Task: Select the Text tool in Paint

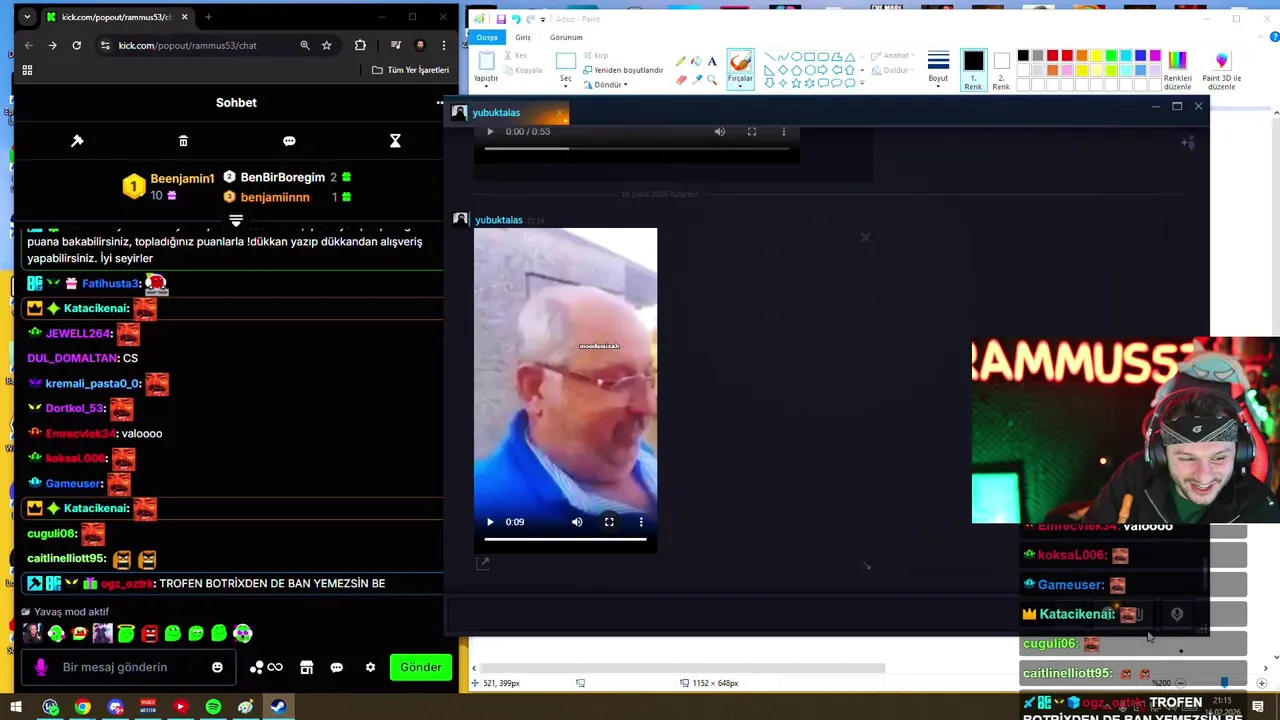Action: 712,61
